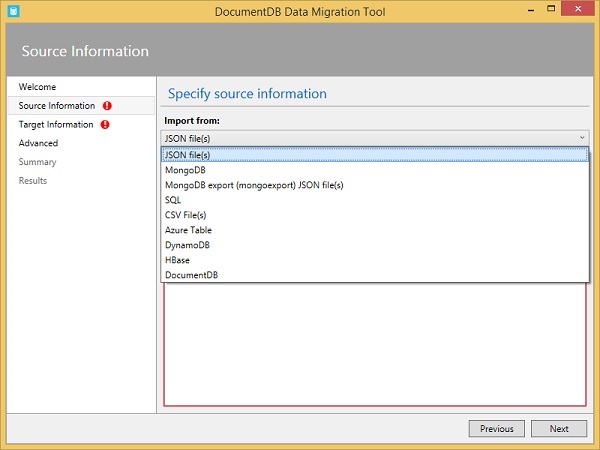Go to the Welcome step
Viewport: 600px width, 450px height.
coord(38,87)
